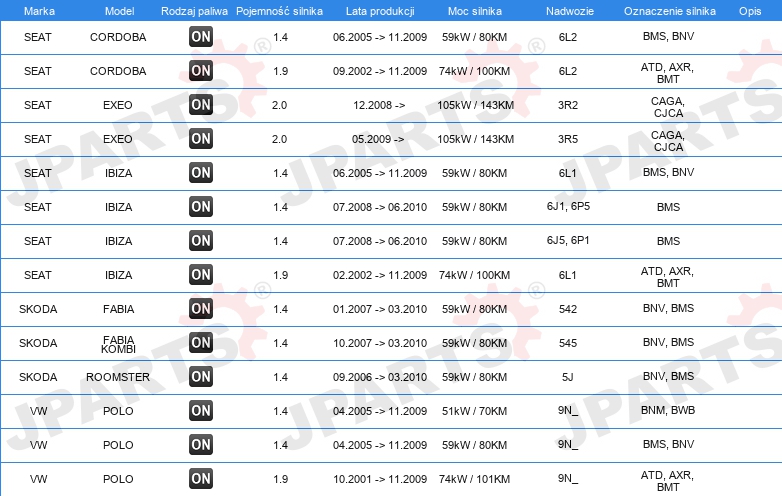Click the SKODA cell in the Roomster row

click(x=38, y=377)
